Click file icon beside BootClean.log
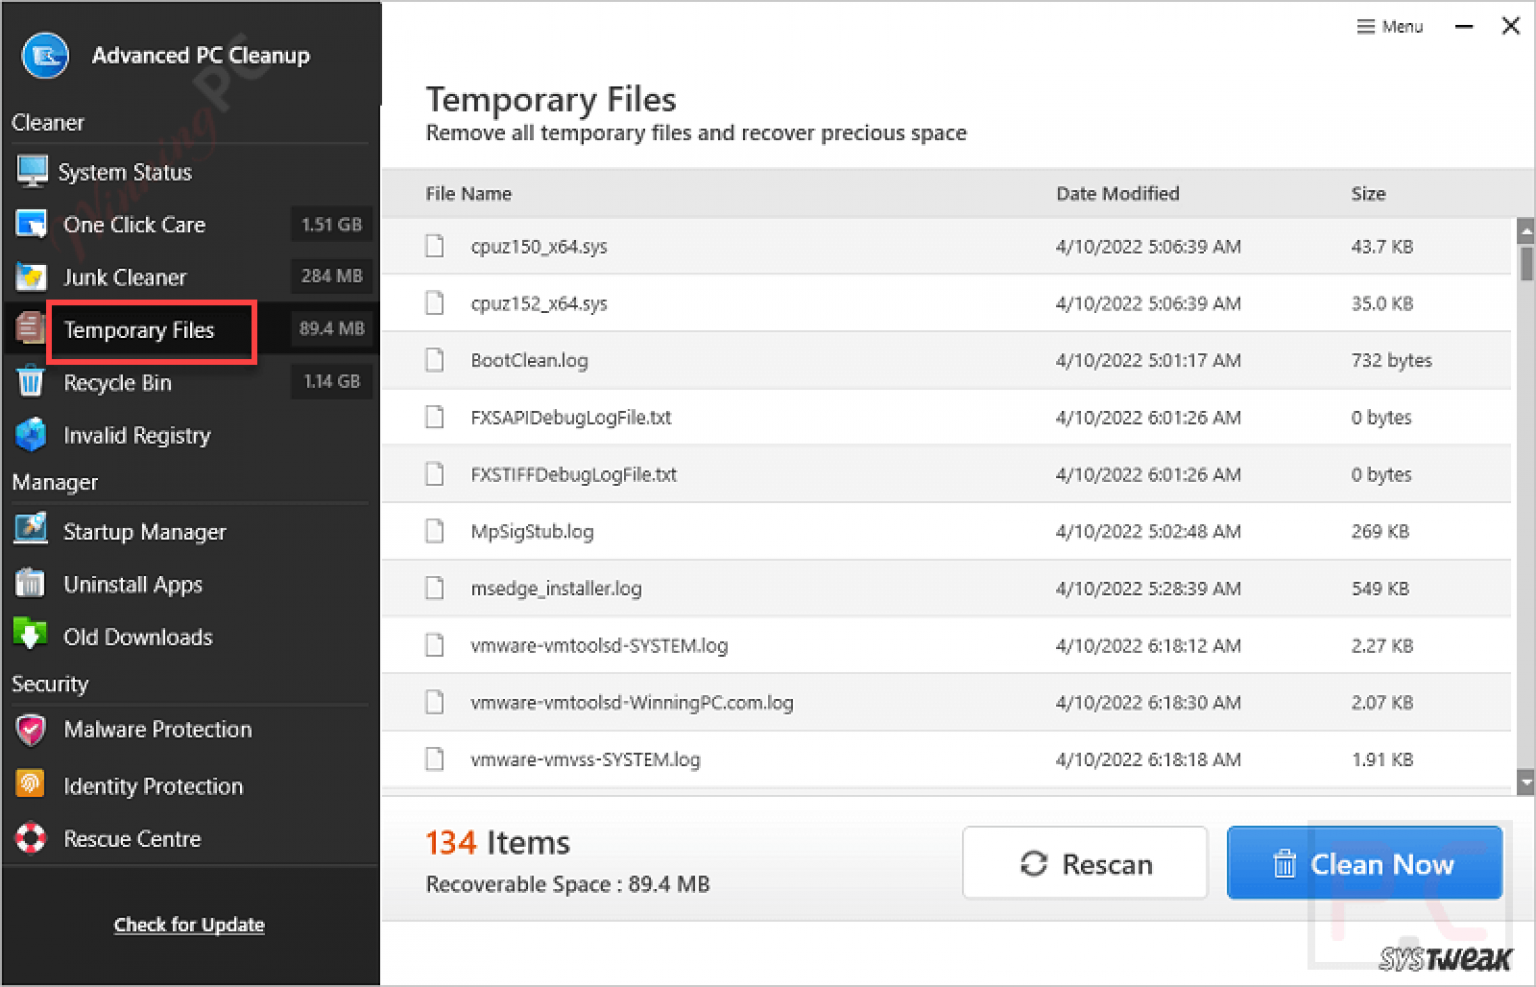This screenshot has height=987, width=1536. point(435,360)
